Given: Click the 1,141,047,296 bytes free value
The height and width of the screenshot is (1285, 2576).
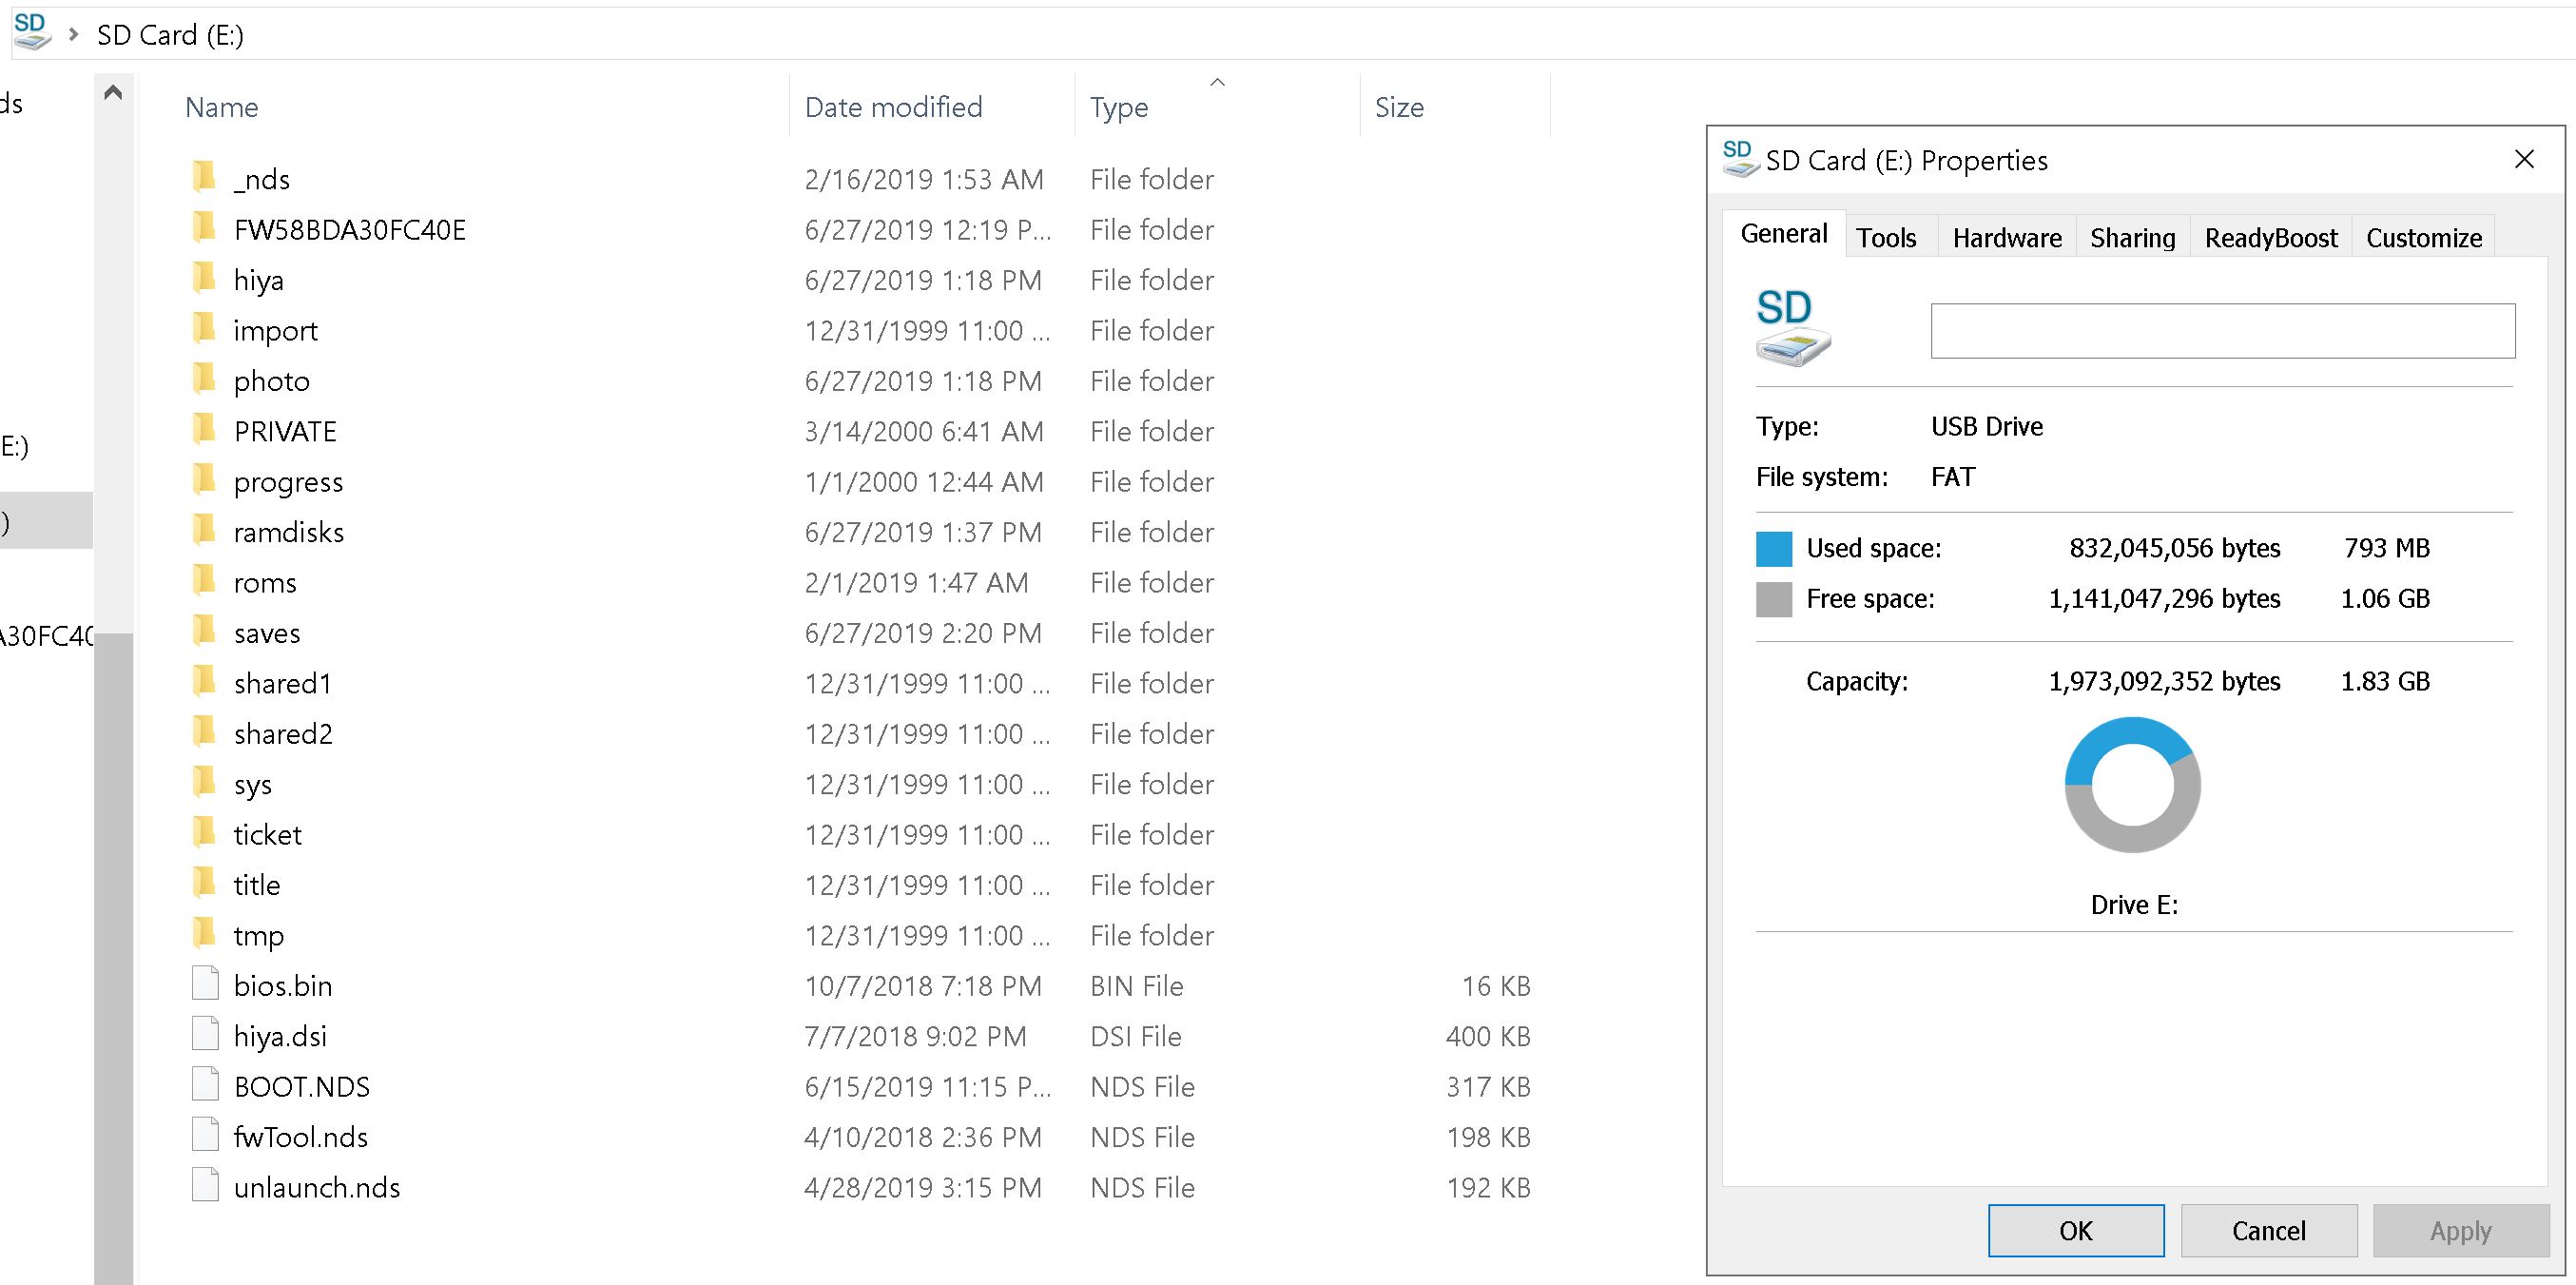Looking at the screenshot, I should 2165,598.
